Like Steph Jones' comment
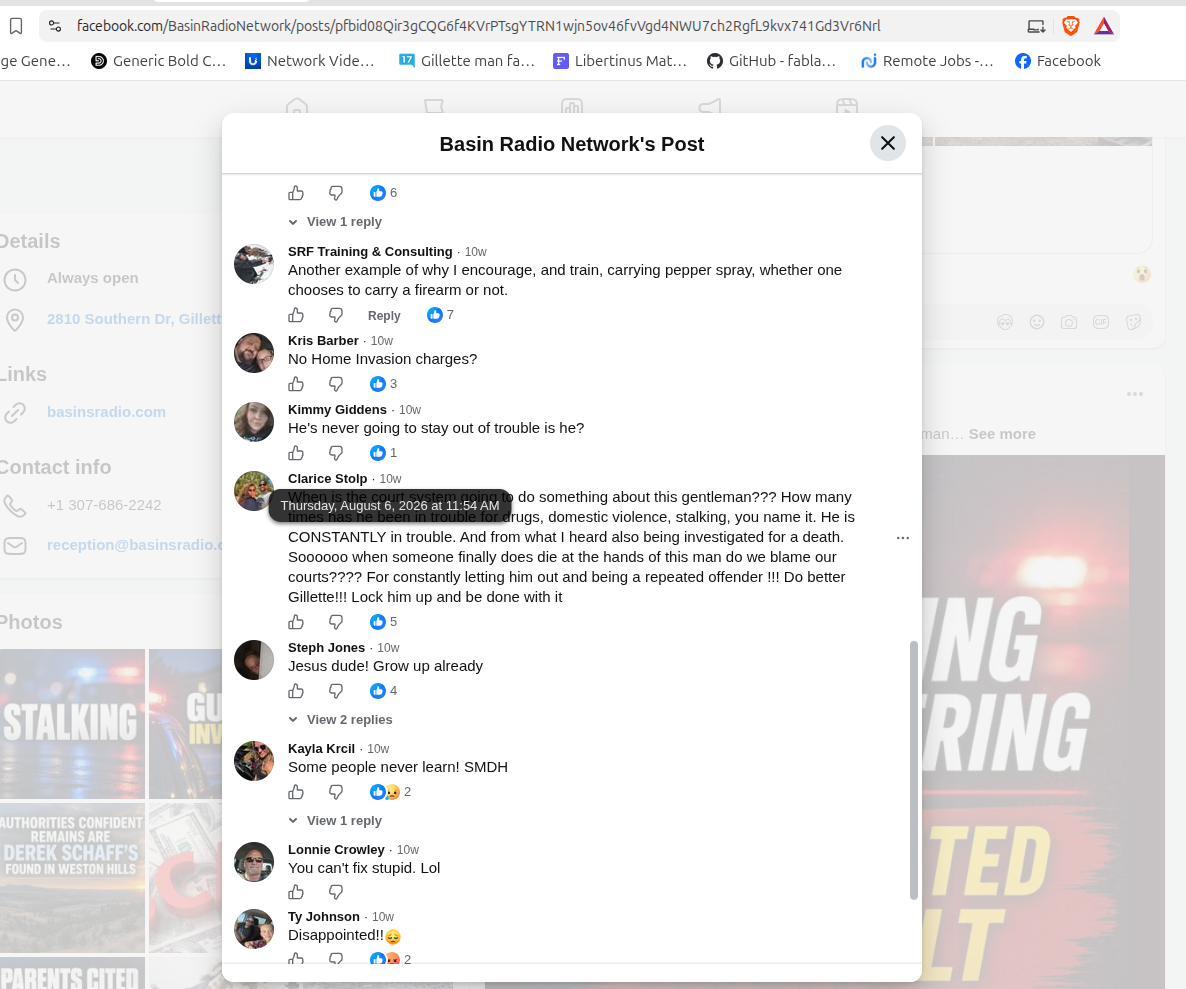Viewport: 1186px width, 989px height. click(296, 691)
